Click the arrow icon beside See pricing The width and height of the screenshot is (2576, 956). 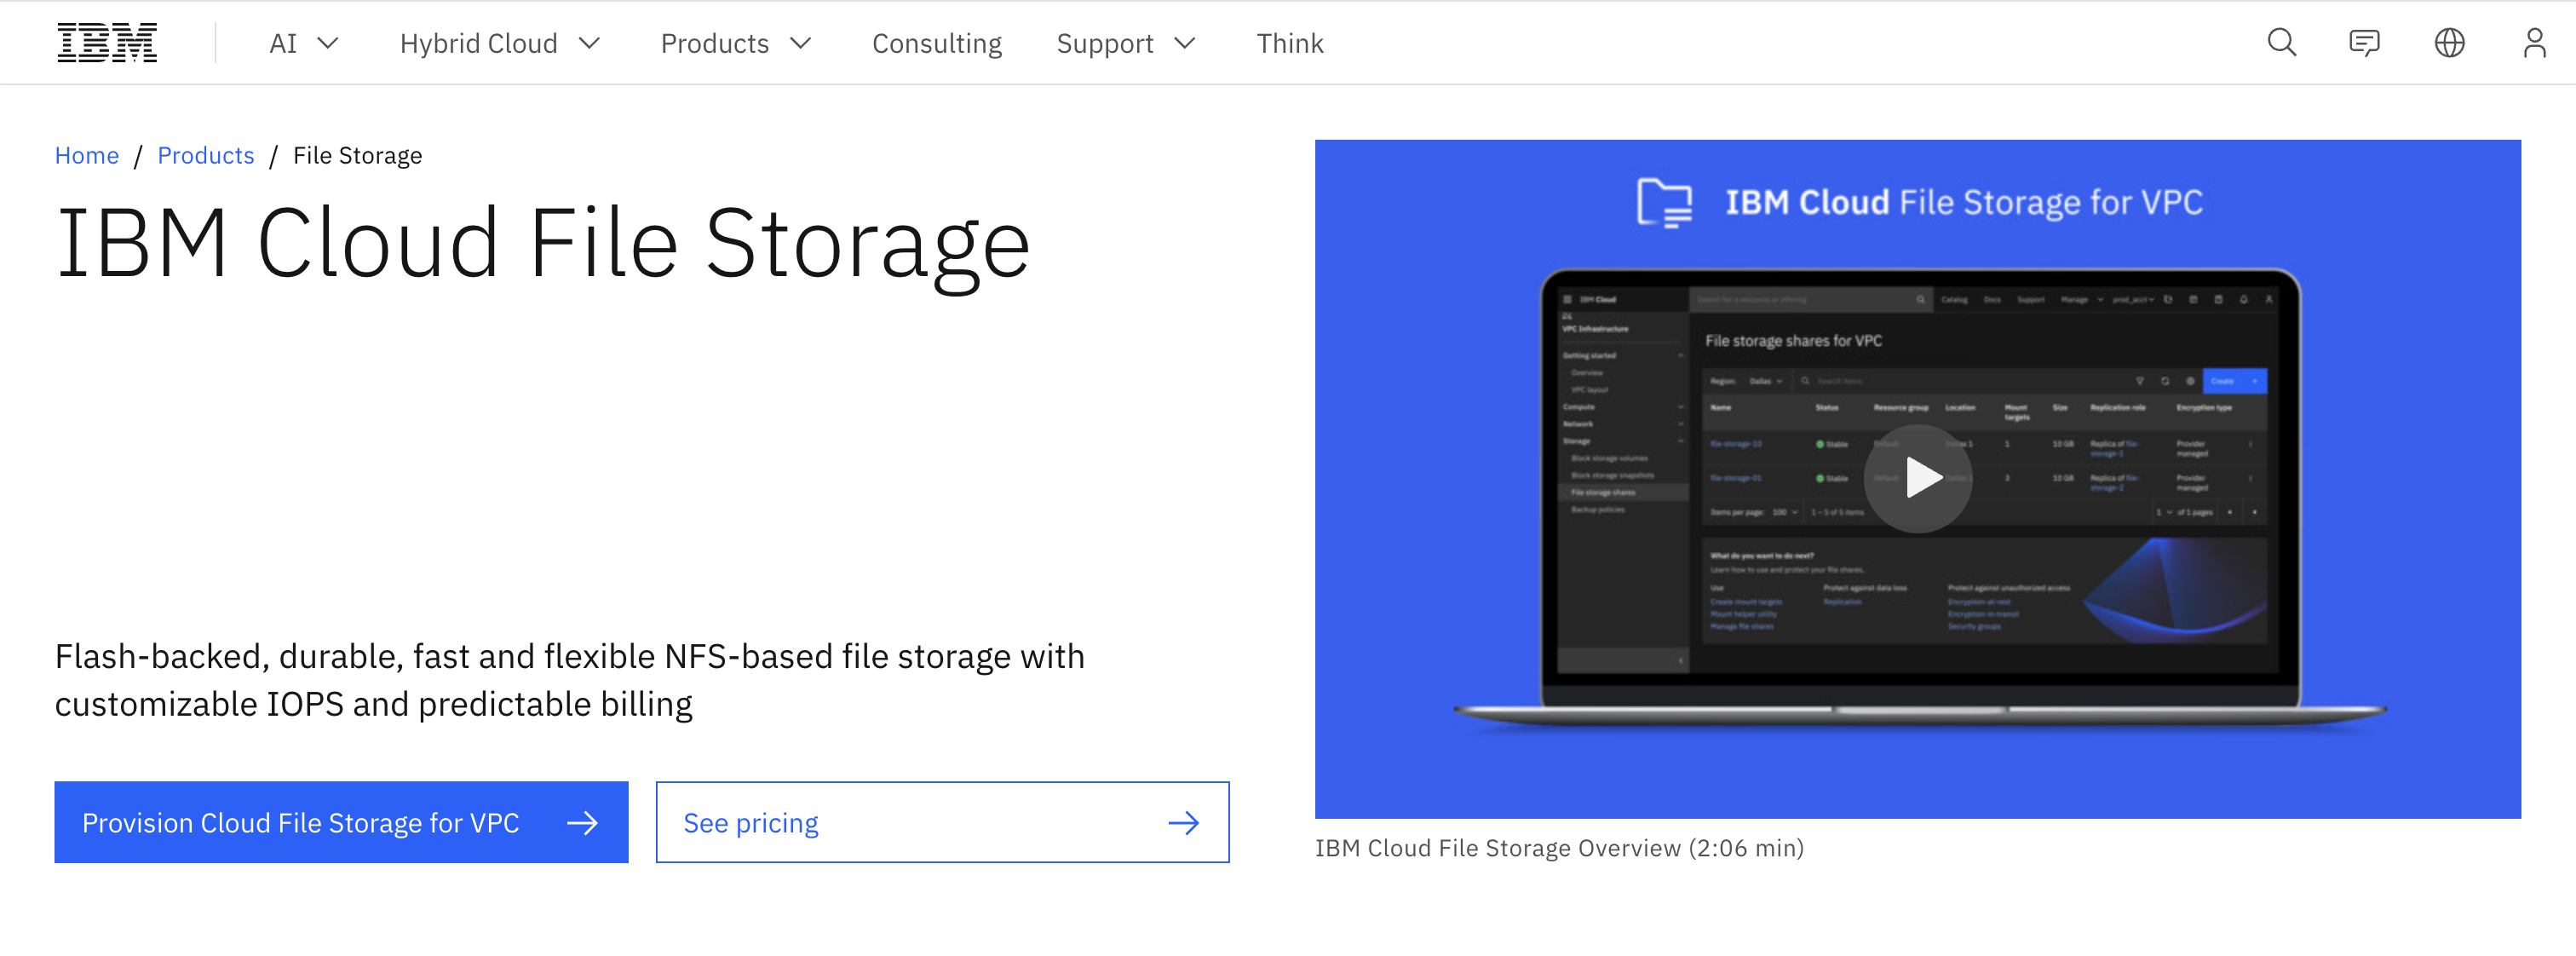(1184, 822)
